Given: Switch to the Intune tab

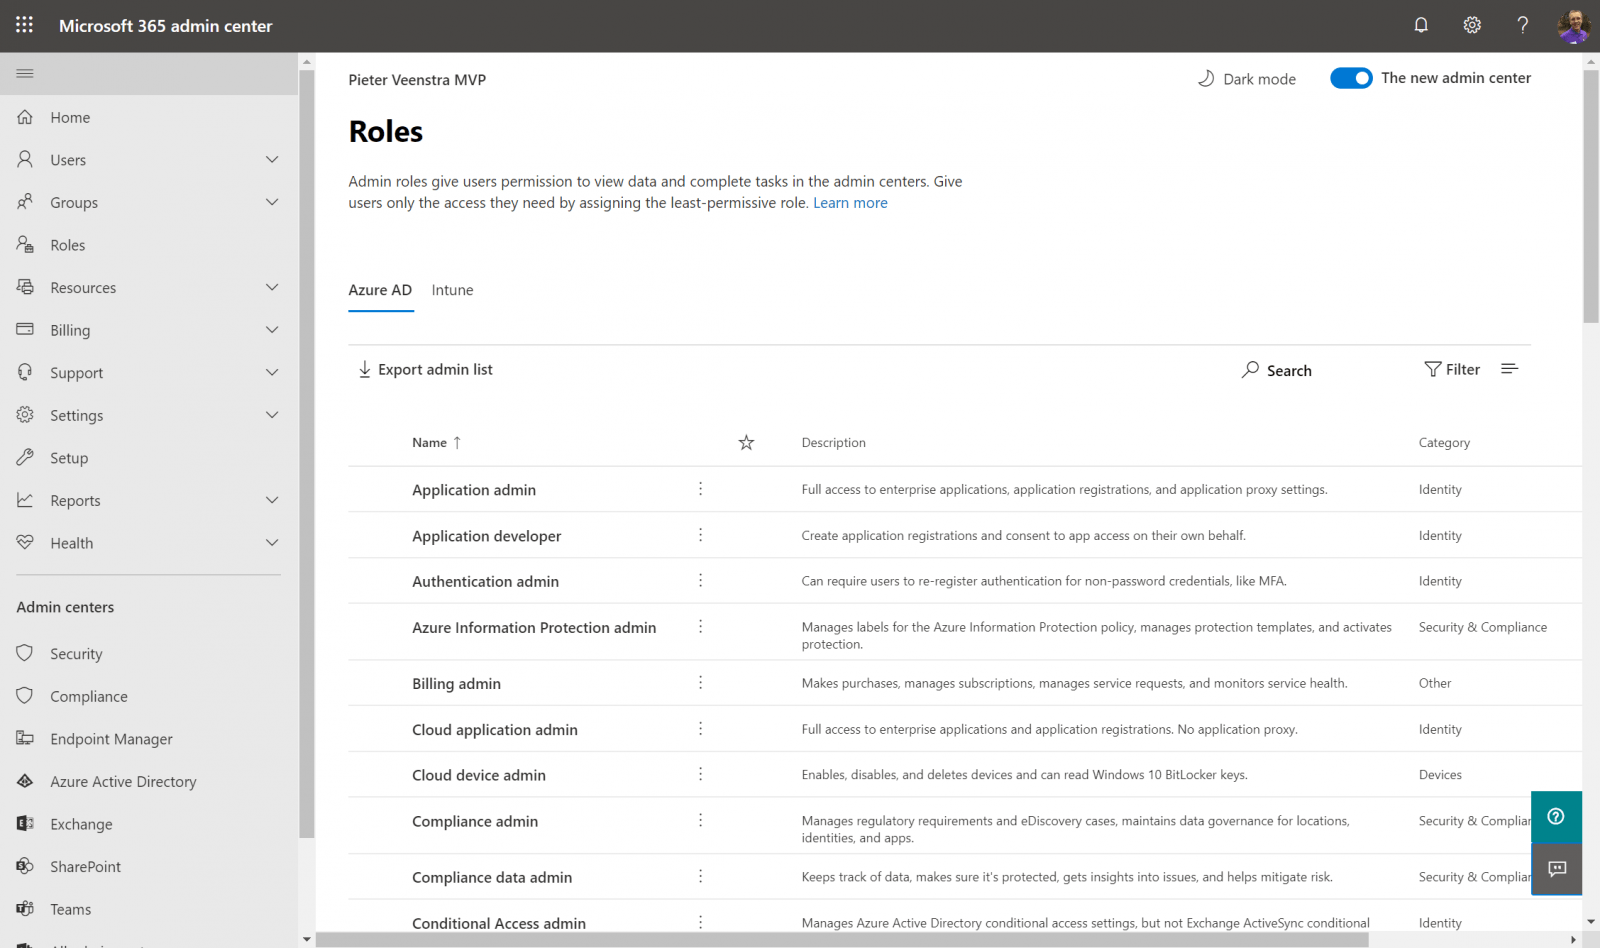Looking at the screenshot, I should [x=452, y=290].
